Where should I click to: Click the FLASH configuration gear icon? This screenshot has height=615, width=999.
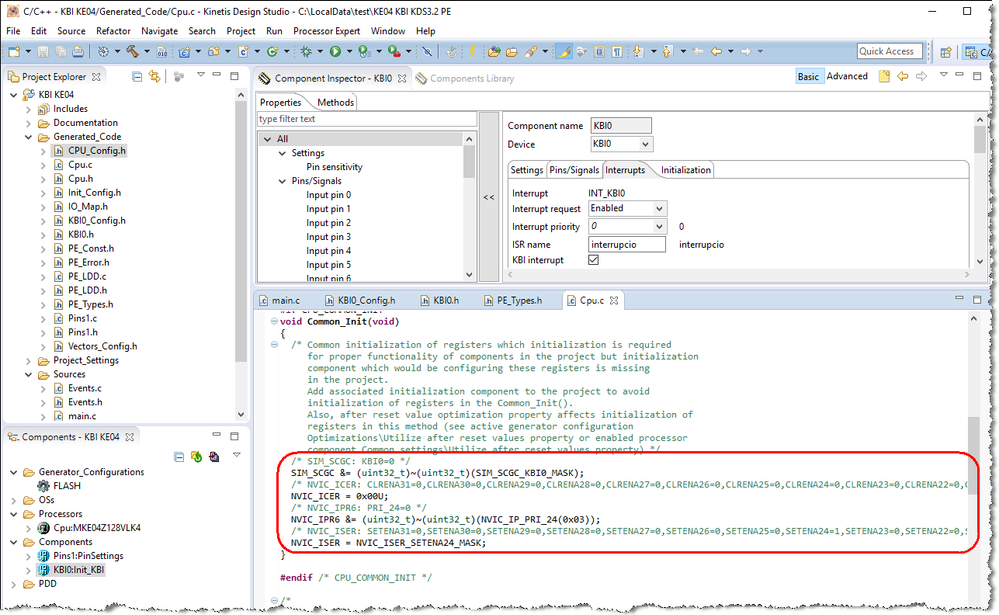coord(43,485)
